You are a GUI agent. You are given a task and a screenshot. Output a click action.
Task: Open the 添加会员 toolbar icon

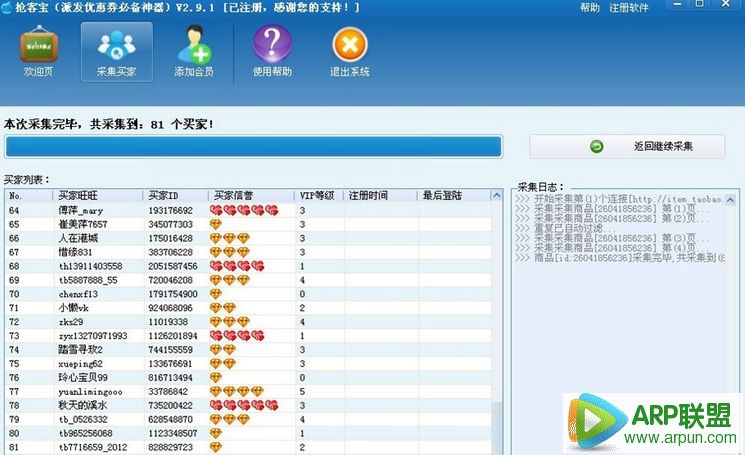pos(194,51)
